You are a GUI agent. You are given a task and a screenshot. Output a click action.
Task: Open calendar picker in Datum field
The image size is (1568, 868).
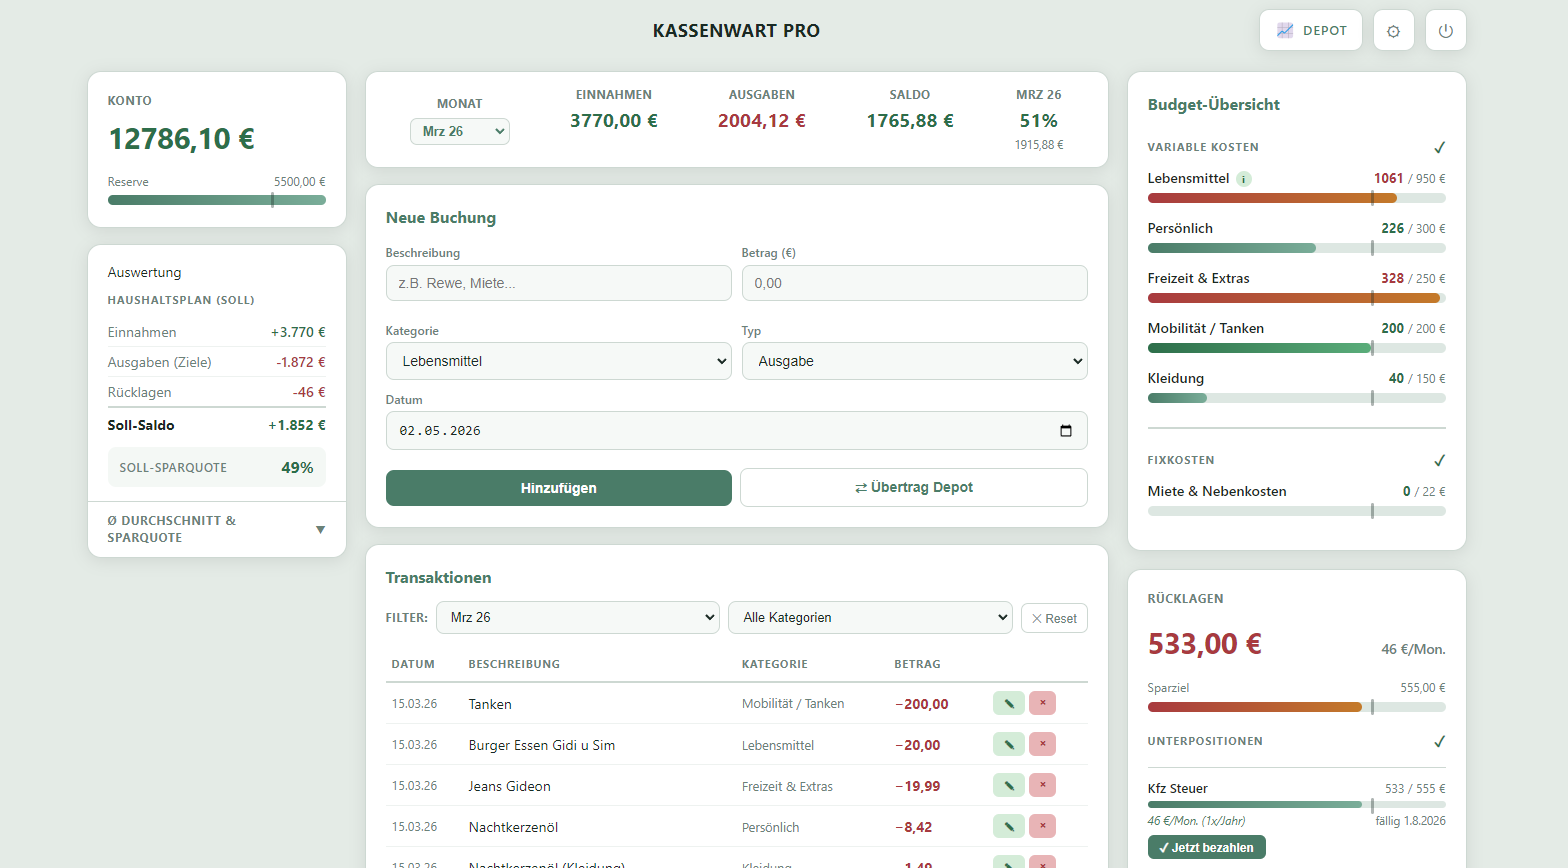(x=1066, y=431)
